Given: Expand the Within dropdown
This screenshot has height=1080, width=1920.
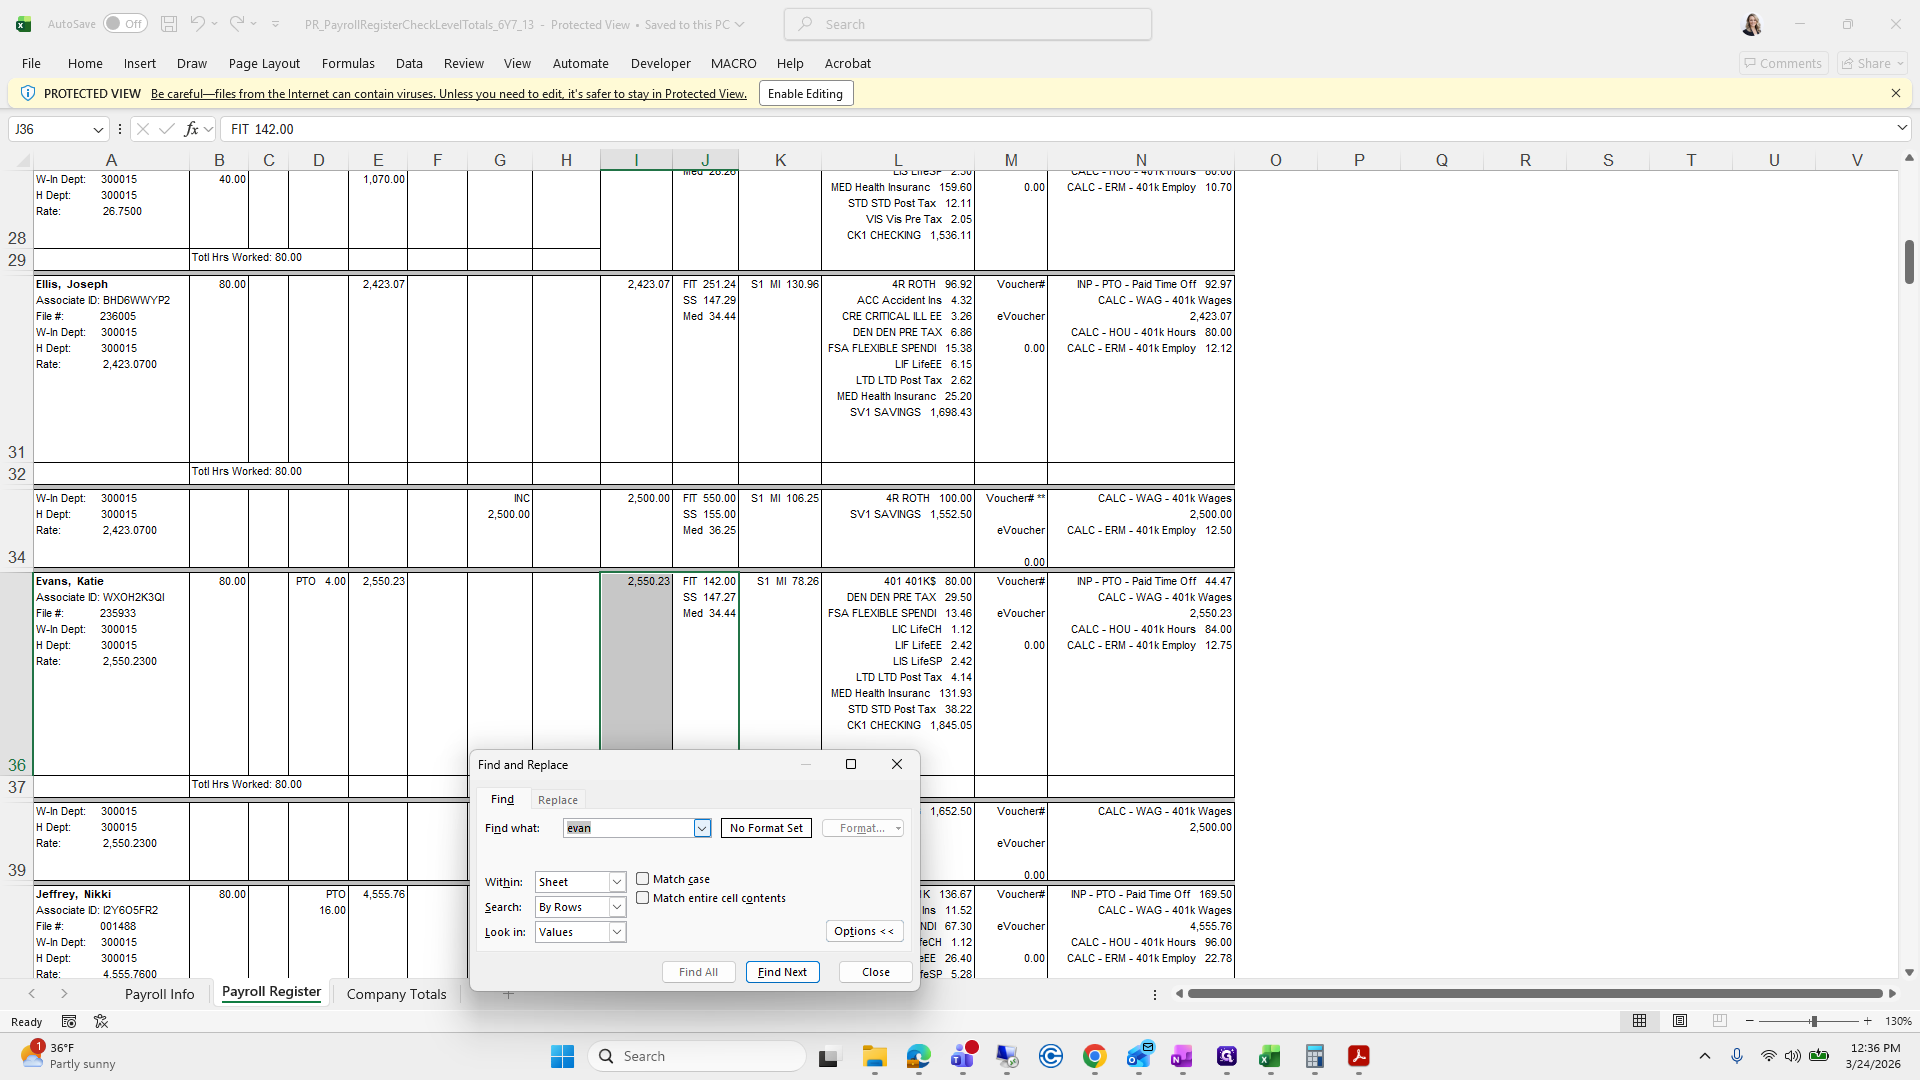Looking at the screenshot, I should click(x=617, y=882).
